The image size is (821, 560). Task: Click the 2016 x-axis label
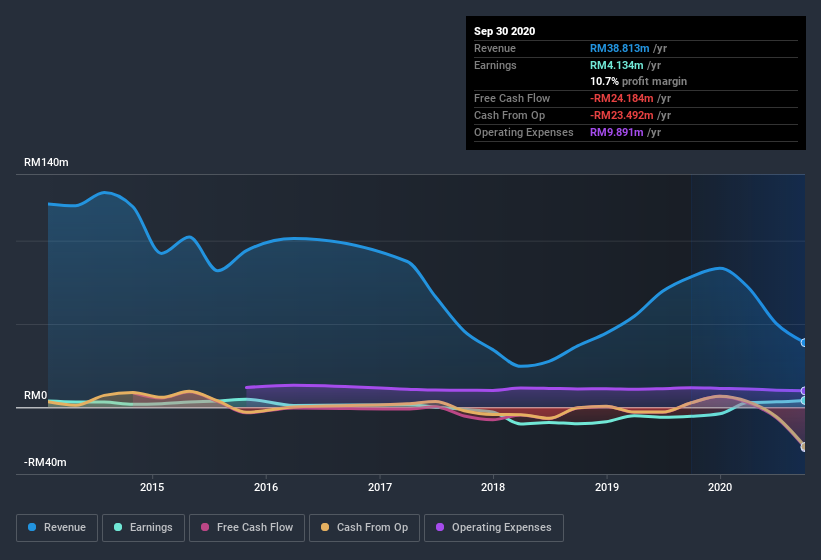point(266,487)
